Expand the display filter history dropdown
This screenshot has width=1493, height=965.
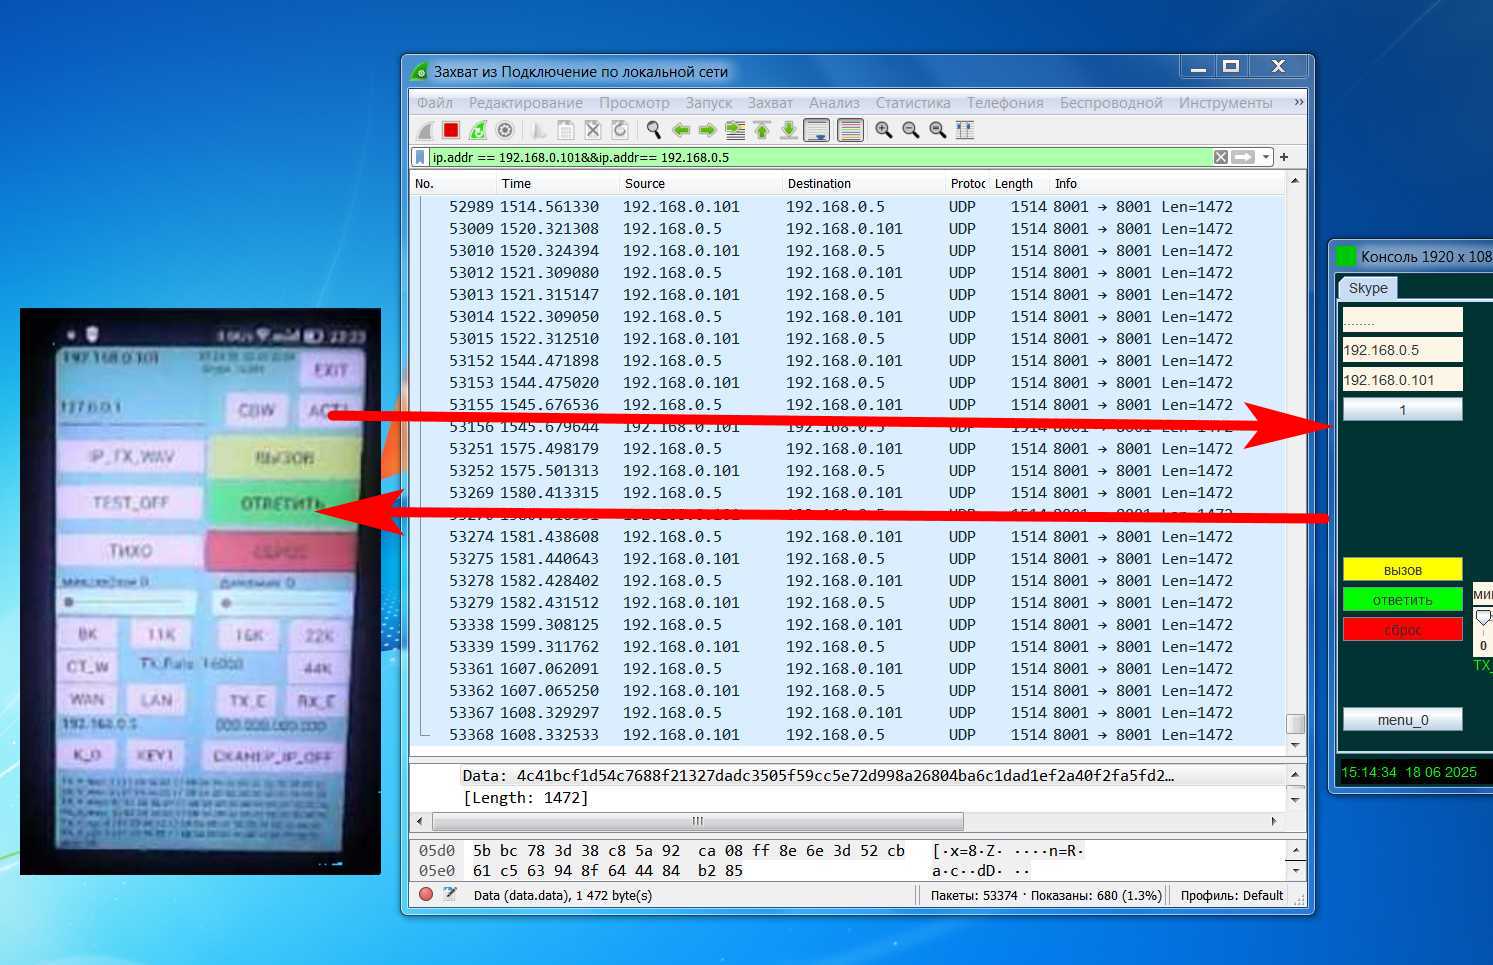[x=1266, y=157]
